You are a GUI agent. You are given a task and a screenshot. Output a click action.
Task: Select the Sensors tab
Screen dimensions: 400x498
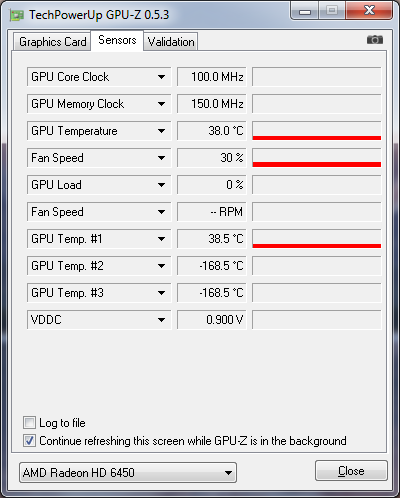[117, 40]
